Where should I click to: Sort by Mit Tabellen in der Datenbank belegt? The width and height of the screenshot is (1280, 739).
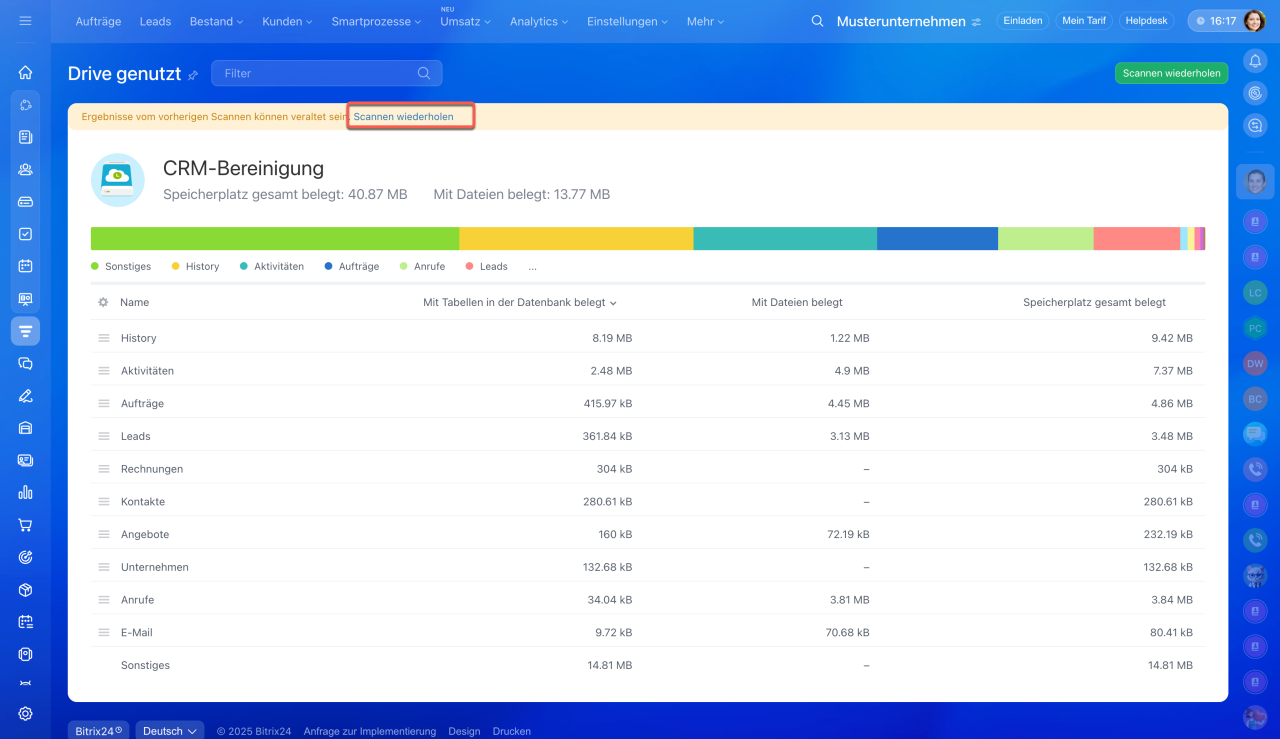coord(519,302)
